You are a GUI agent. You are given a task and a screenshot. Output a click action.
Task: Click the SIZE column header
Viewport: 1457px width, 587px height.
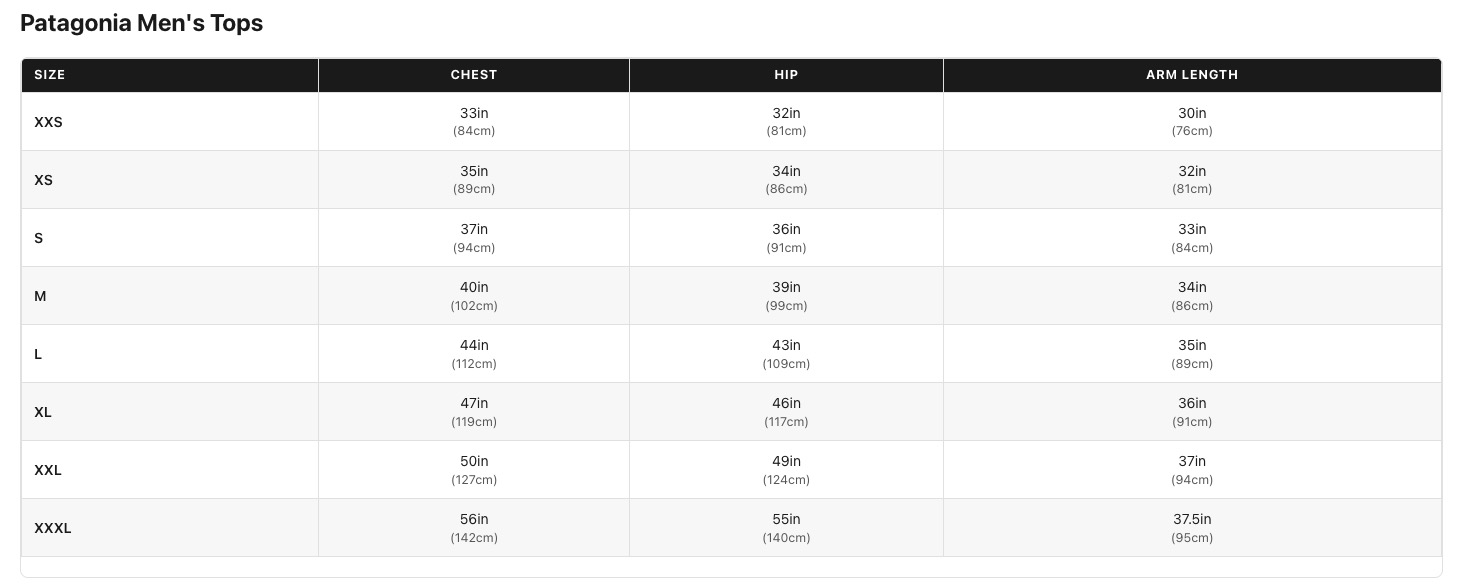tap(50, 75)
